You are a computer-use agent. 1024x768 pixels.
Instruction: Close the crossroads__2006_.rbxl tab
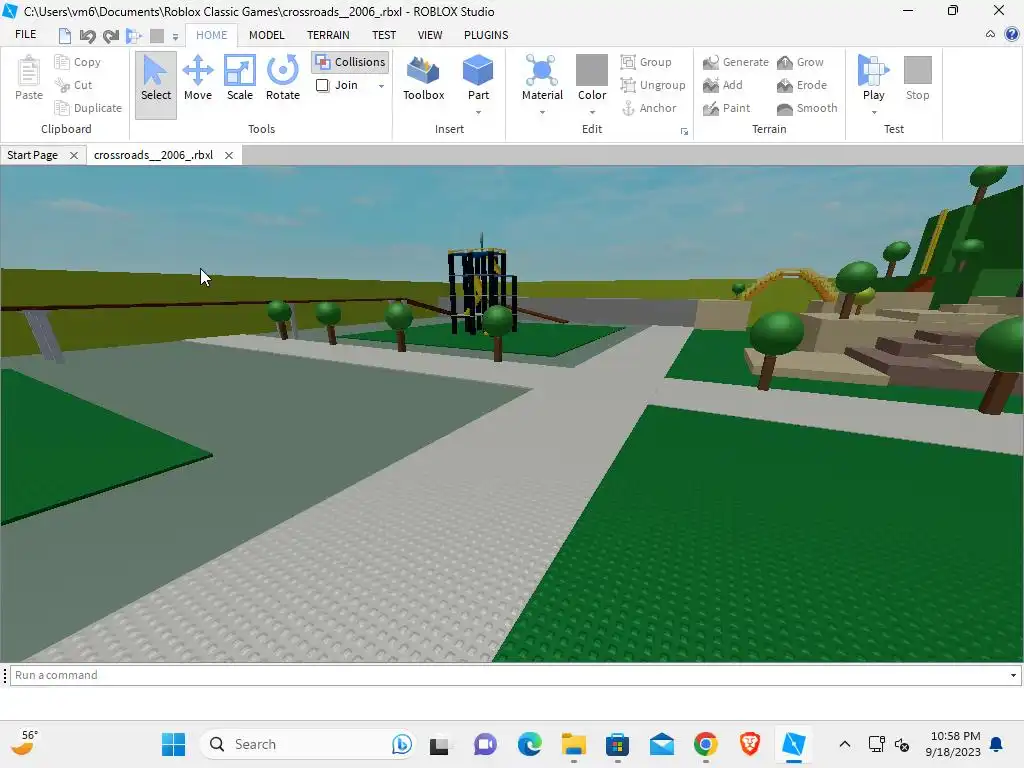click(229, 155)
